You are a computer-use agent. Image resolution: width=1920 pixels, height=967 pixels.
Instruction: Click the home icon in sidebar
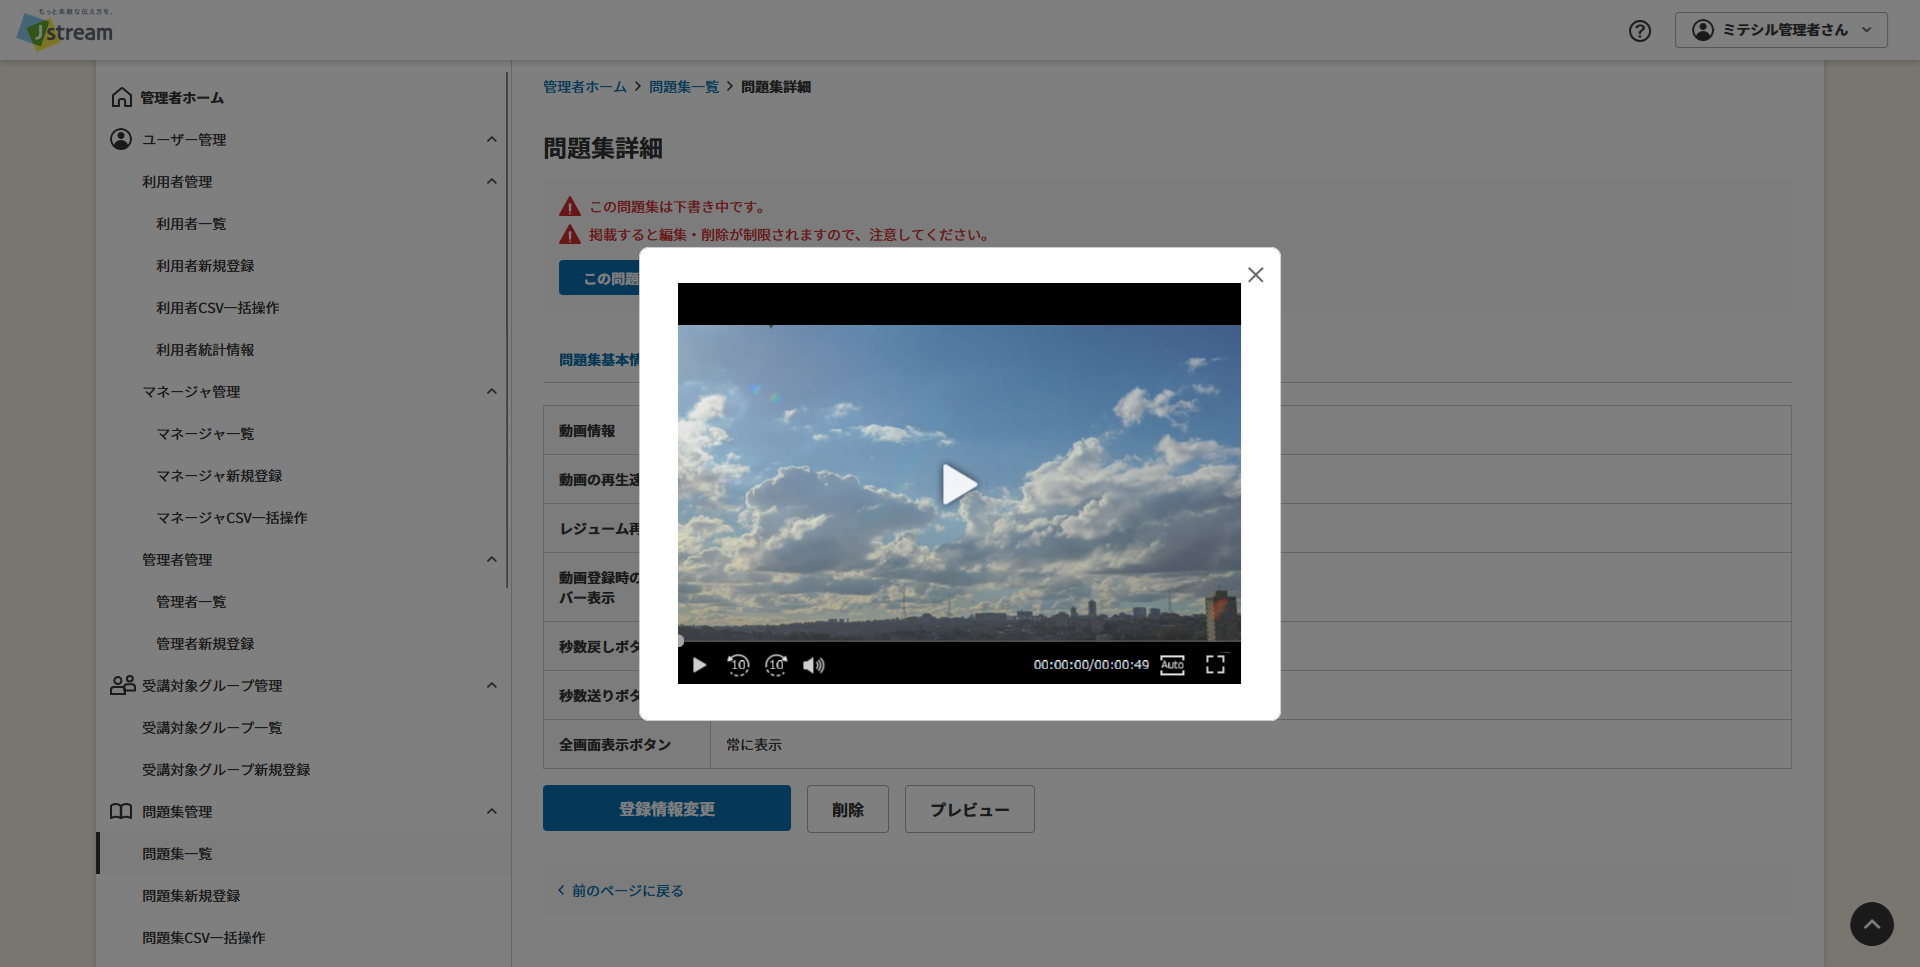(x=121, y=97)
